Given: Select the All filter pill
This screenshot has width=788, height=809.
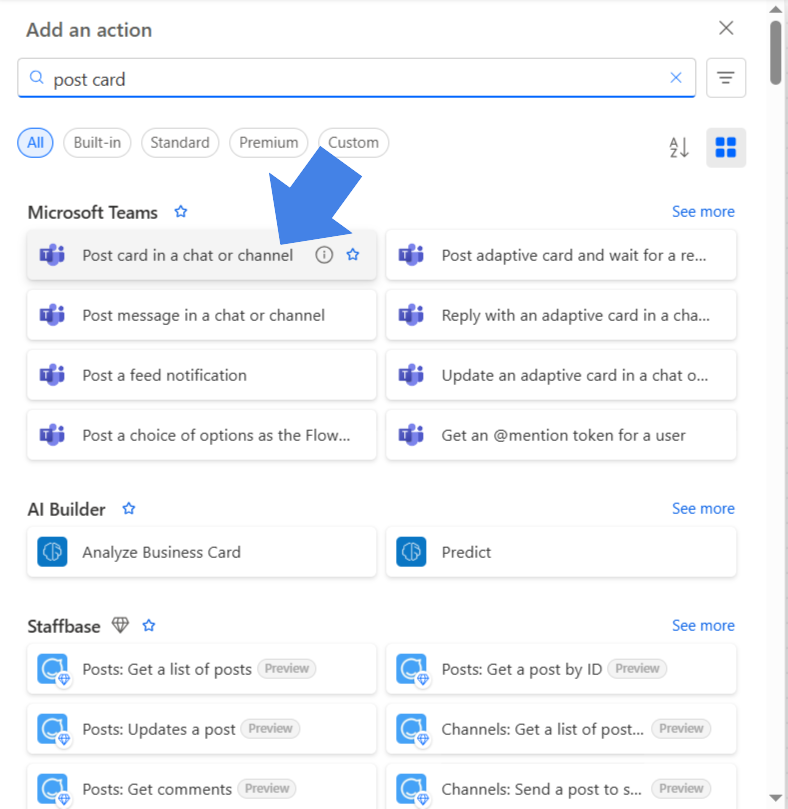Looking at the screenshot, I should click(35, 142).
